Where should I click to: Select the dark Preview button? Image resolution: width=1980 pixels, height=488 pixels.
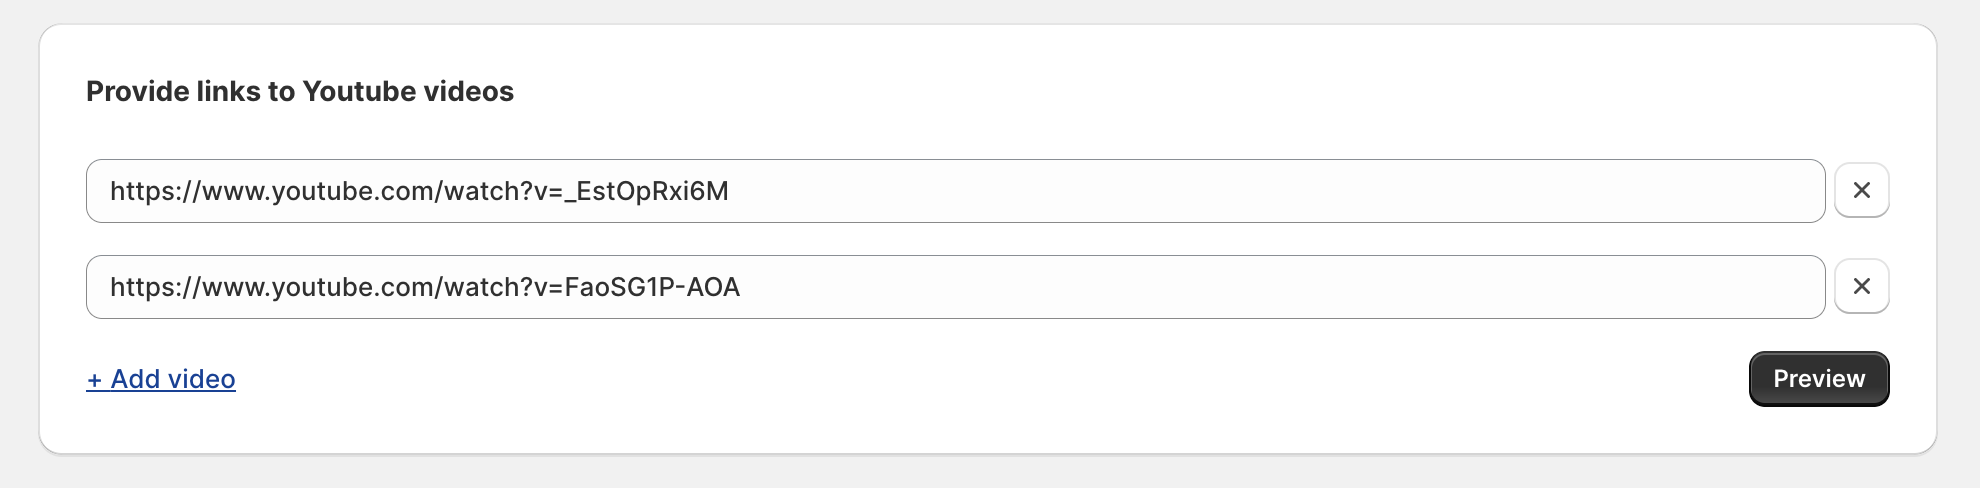(x=1818, y=379)
